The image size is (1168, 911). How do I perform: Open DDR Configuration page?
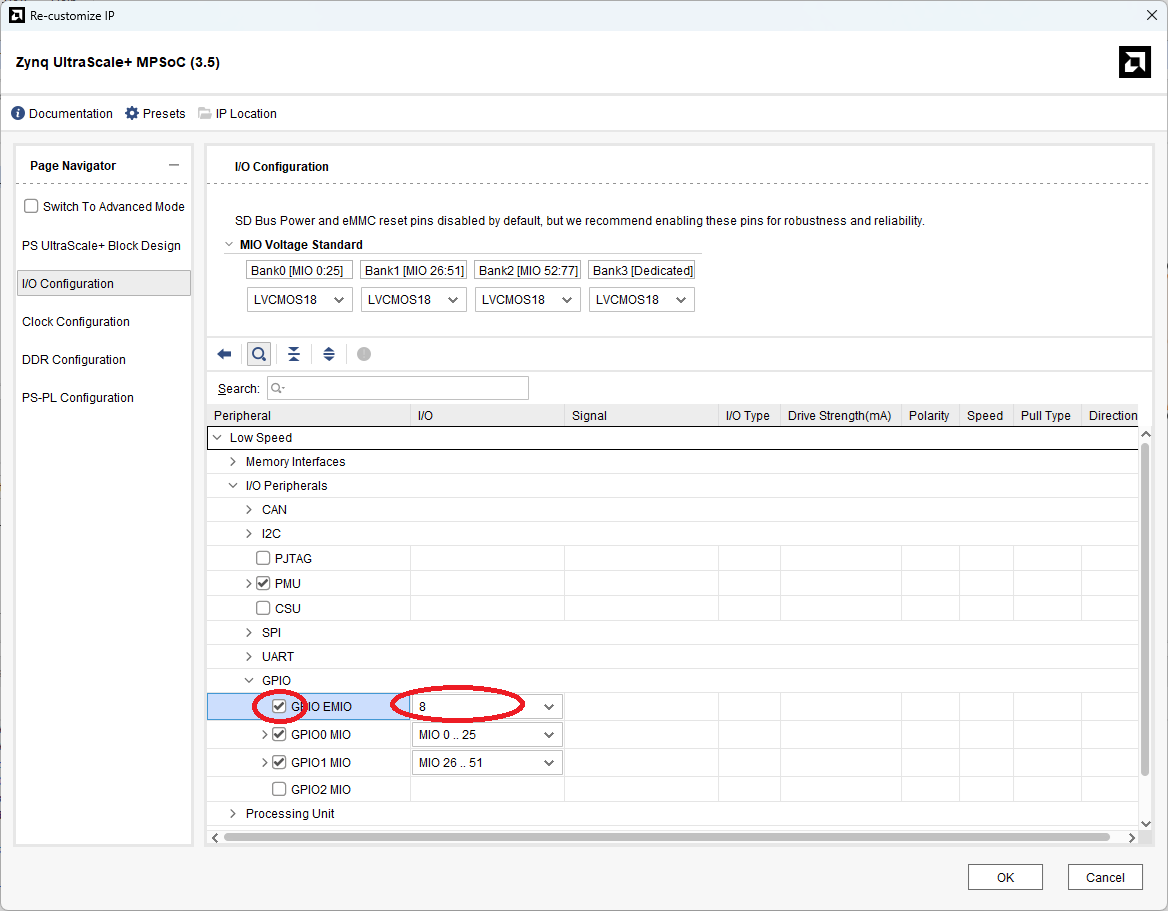[x=74, y=359]
